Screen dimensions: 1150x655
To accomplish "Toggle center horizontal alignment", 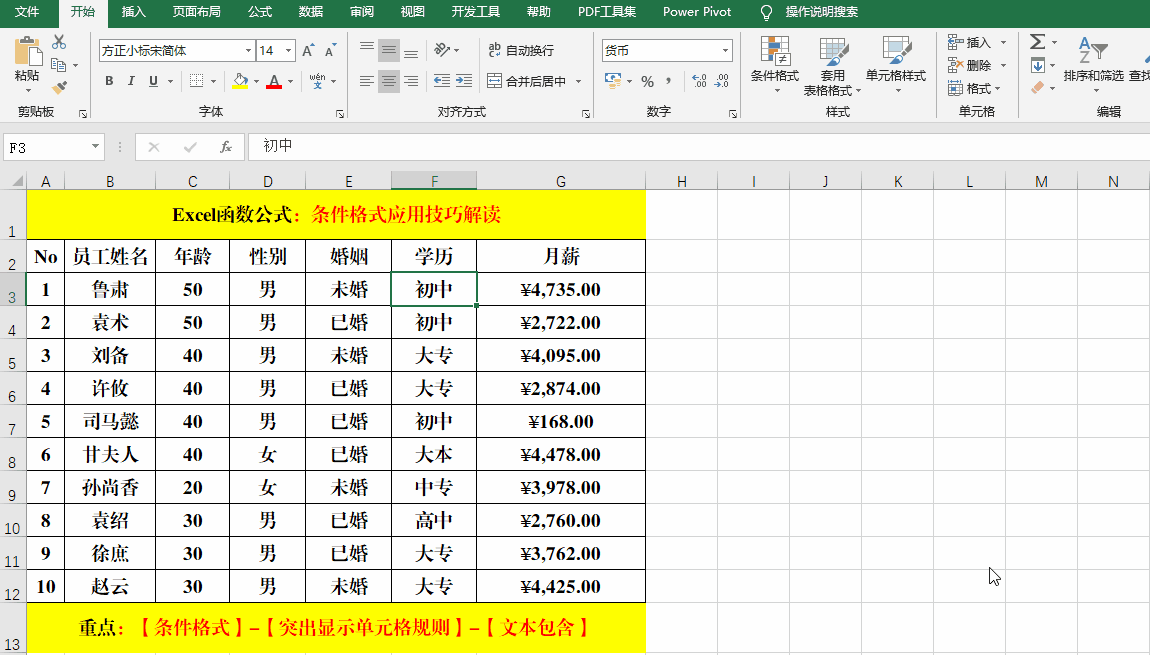I will tap(389, 81).
